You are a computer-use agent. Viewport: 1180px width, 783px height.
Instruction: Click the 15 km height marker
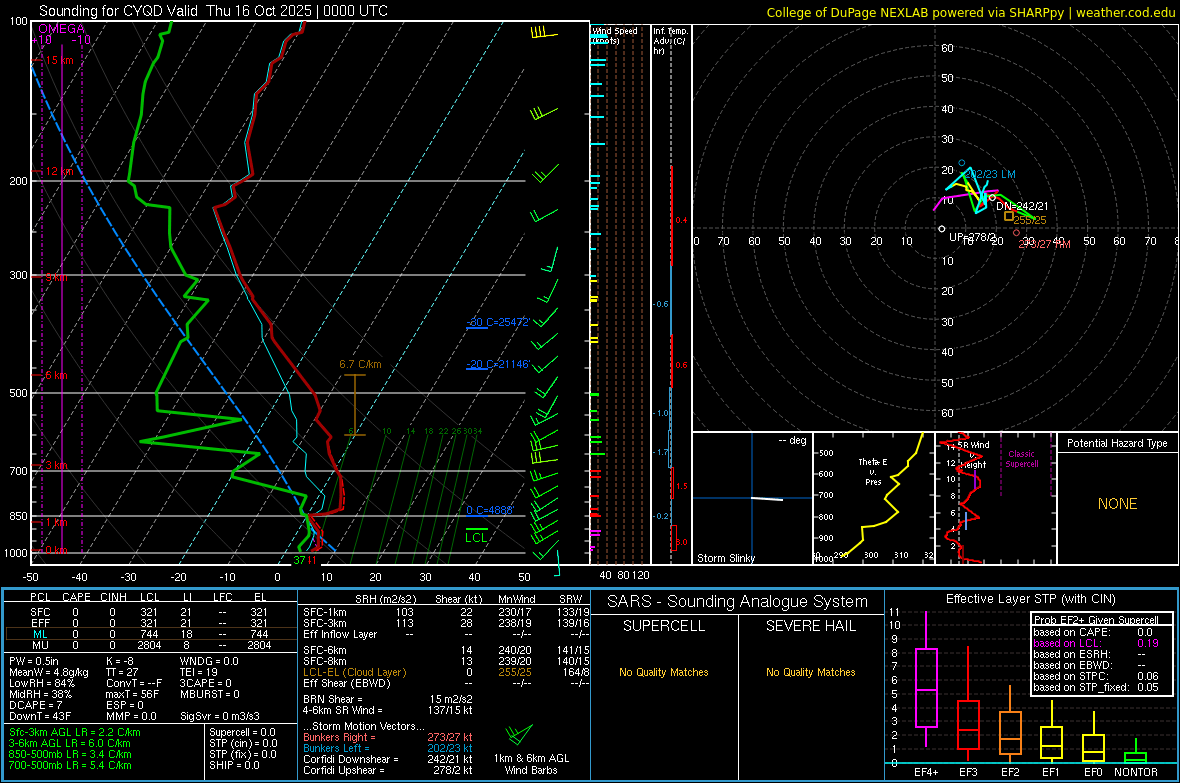(58, 60)
